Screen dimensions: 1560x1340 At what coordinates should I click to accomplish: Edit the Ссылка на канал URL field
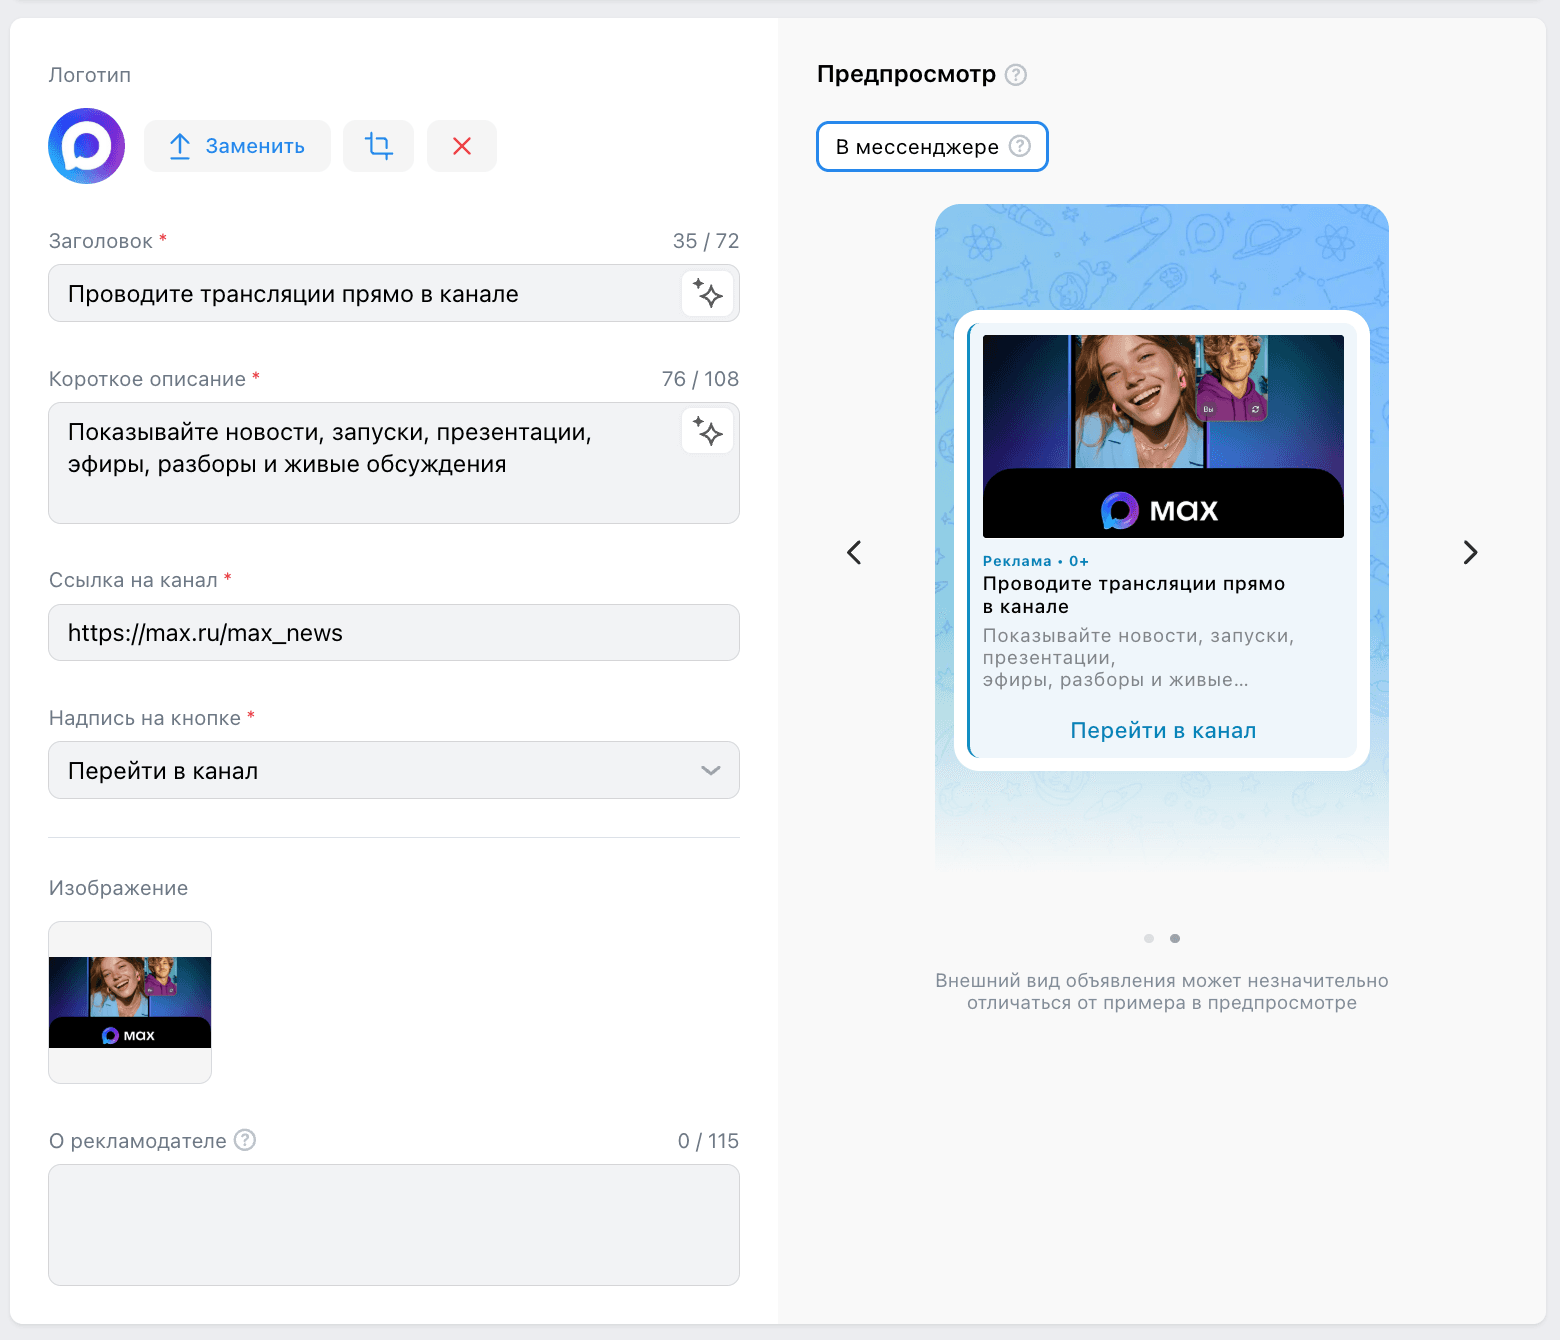tap(394, 632)
